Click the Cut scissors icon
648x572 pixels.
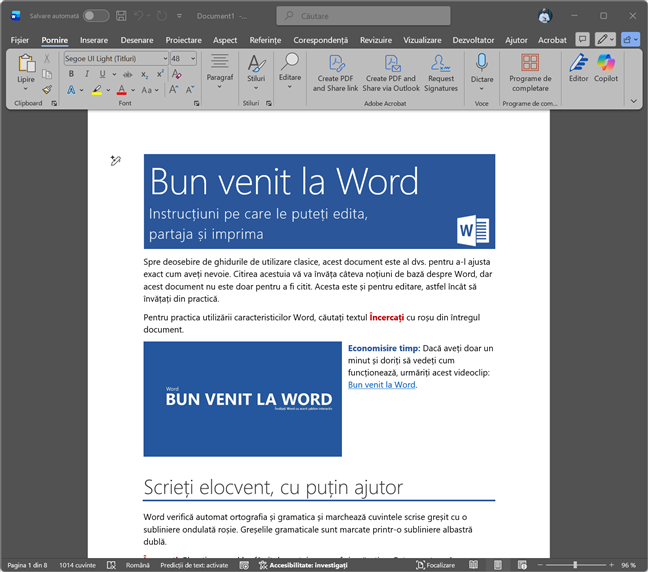[x=47, y=58]
